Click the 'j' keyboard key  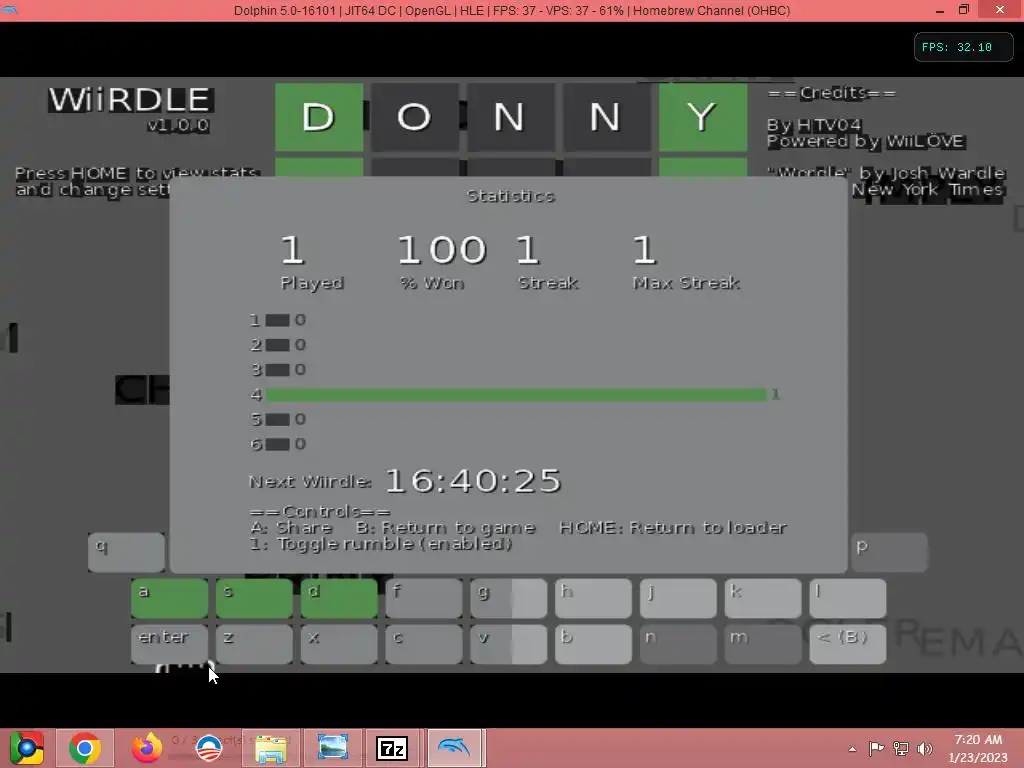point(679,598)
